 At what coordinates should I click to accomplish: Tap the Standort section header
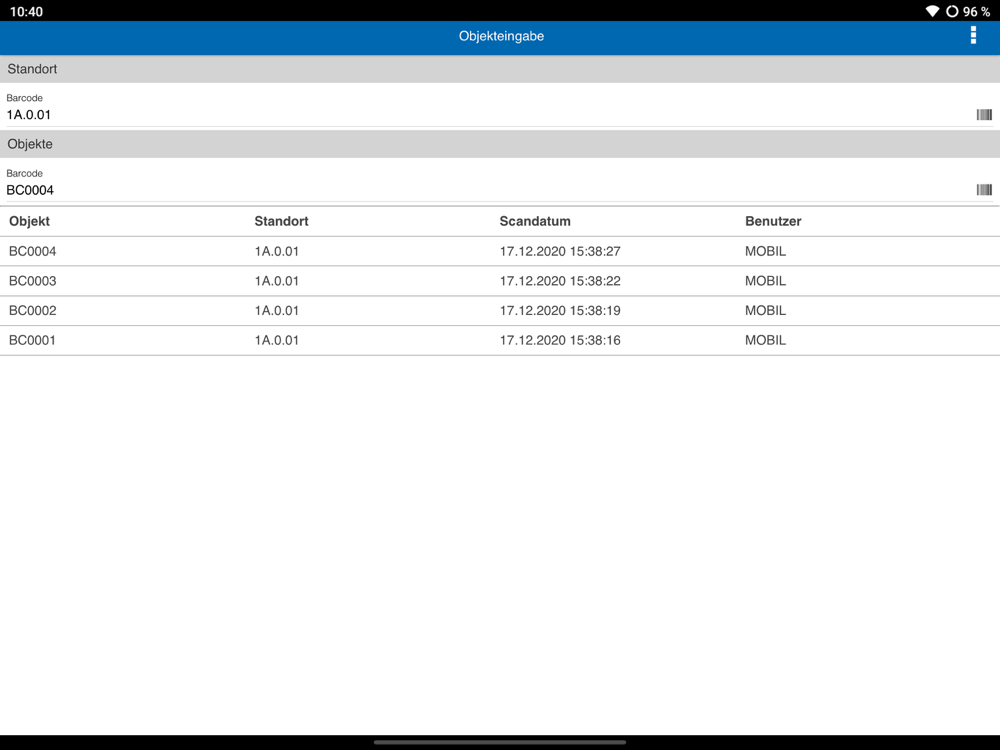tap(500, 69)
